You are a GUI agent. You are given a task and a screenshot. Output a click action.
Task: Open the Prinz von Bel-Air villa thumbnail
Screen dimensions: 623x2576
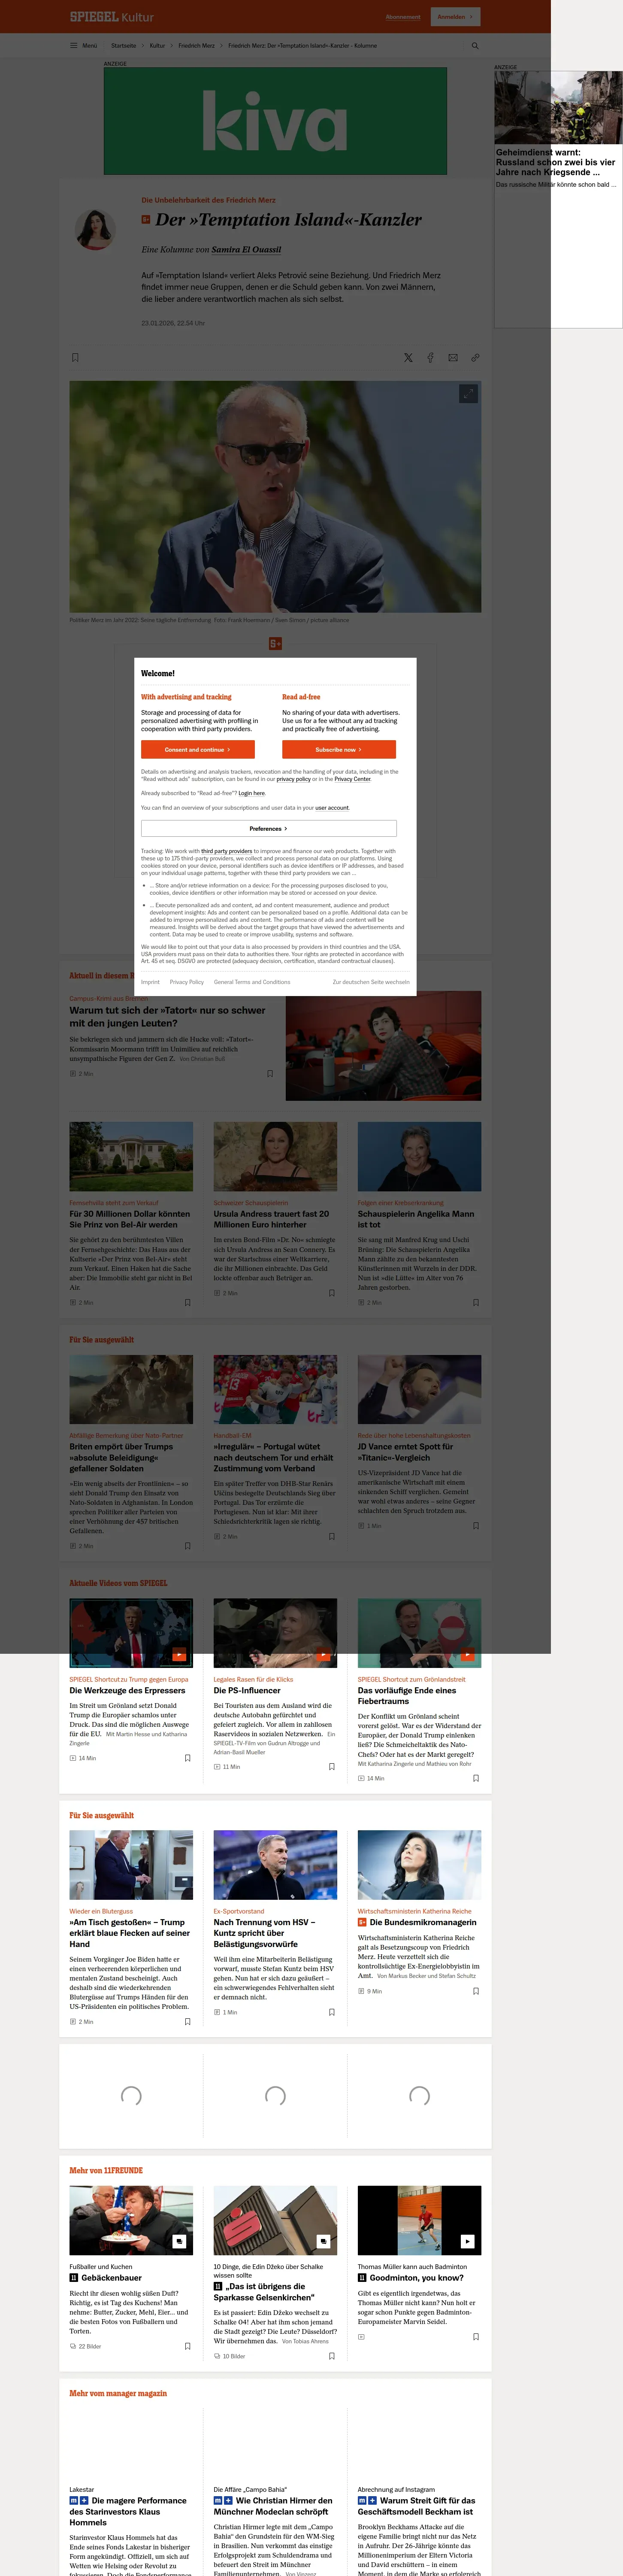[131, 1157]
